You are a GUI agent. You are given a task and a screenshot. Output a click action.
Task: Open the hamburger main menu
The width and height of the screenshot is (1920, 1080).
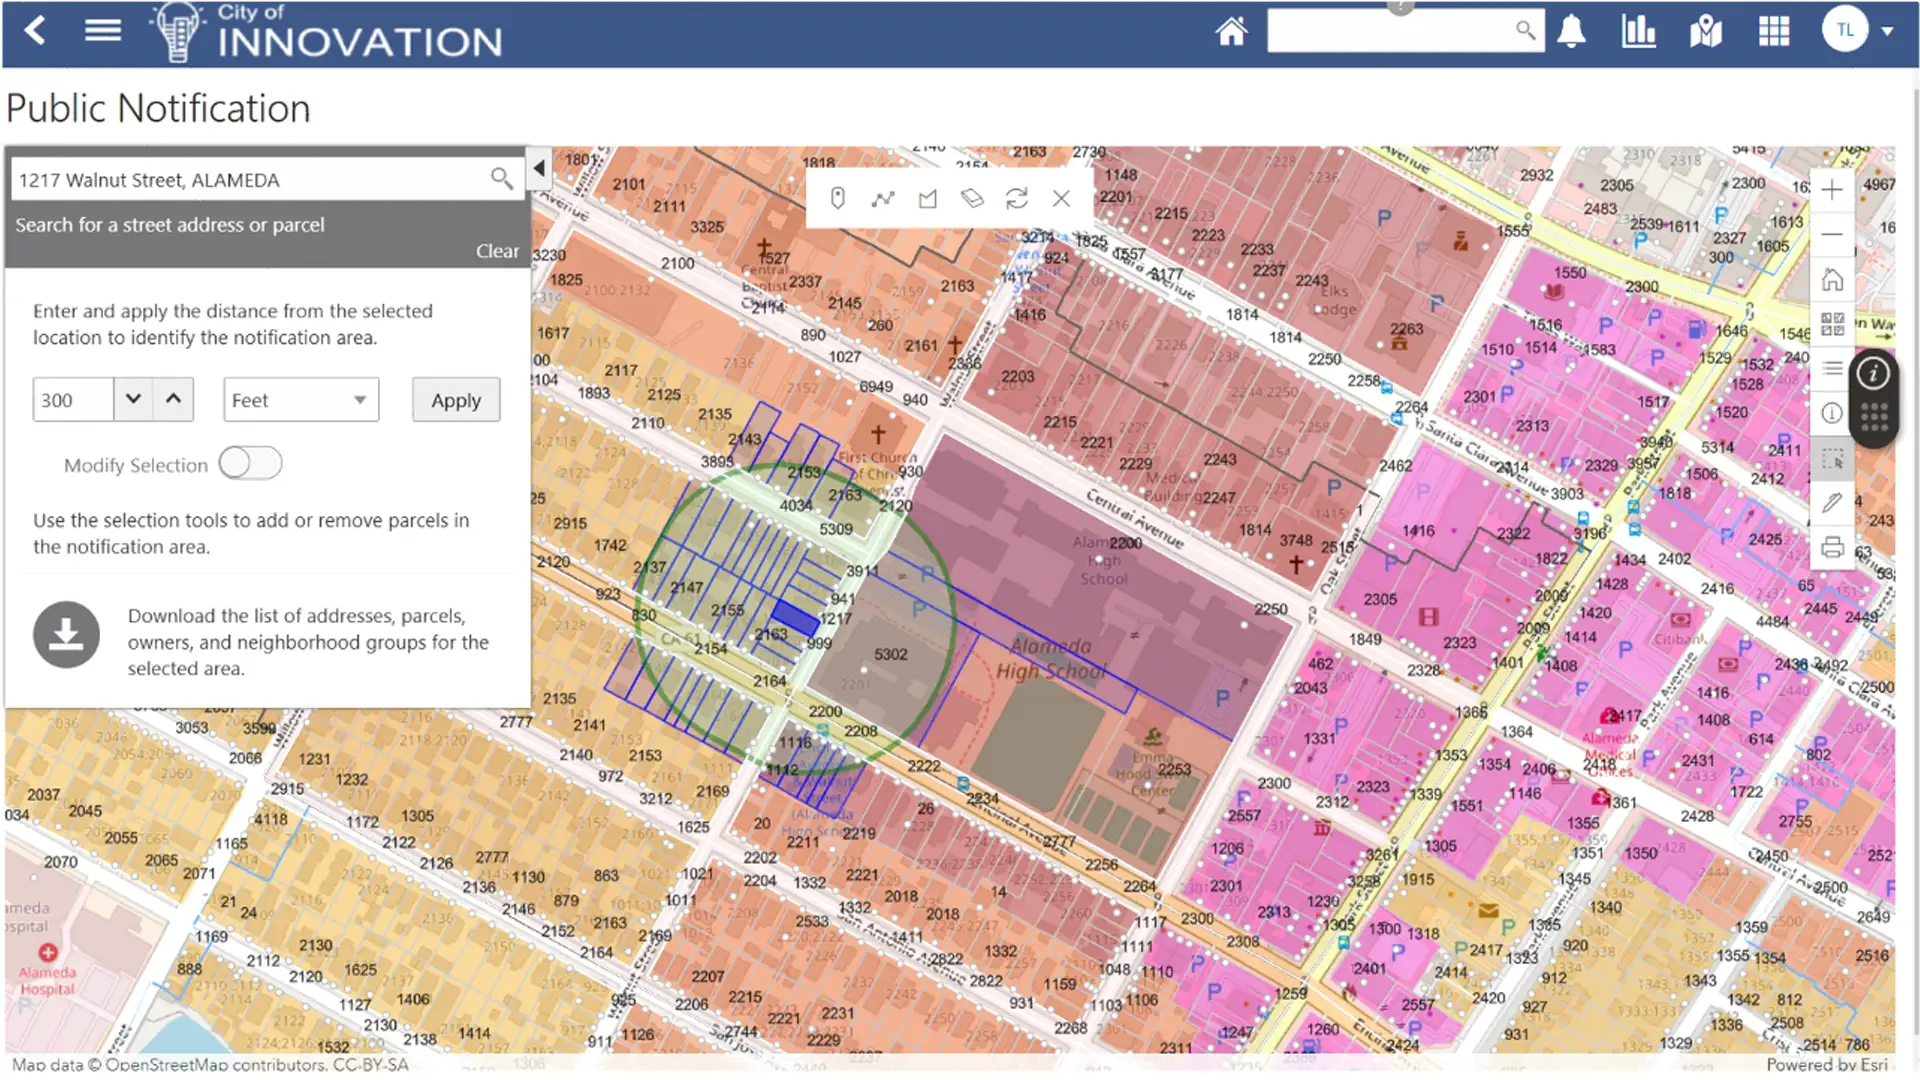click(x=103, y=31)
